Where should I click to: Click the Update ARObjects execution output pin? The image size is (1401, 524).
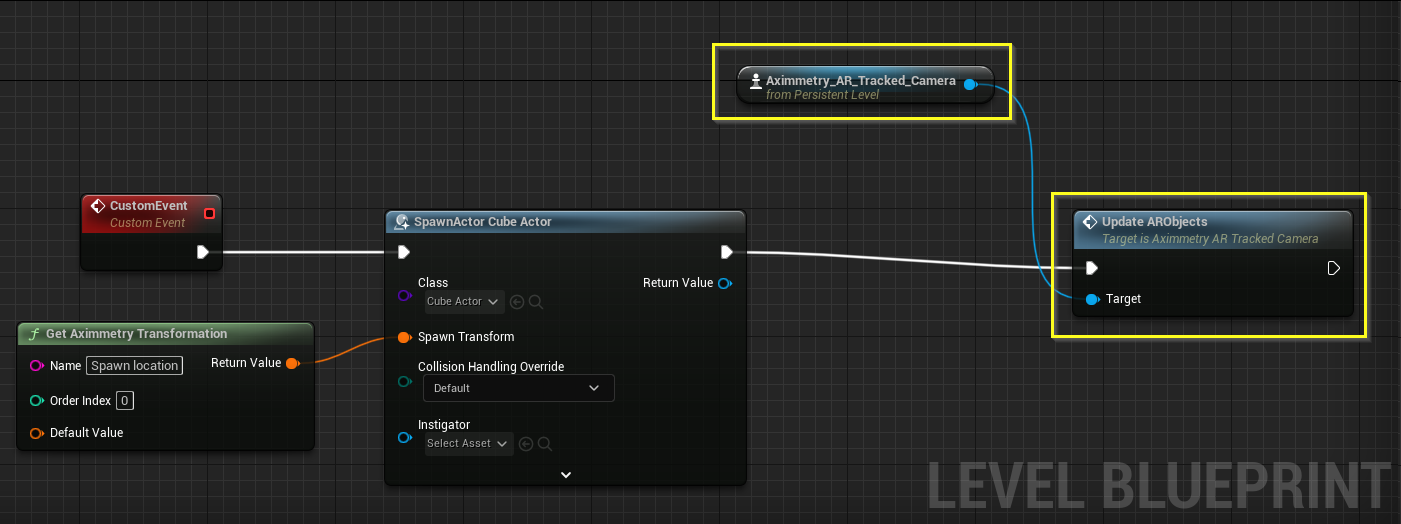pos(1333,268)
